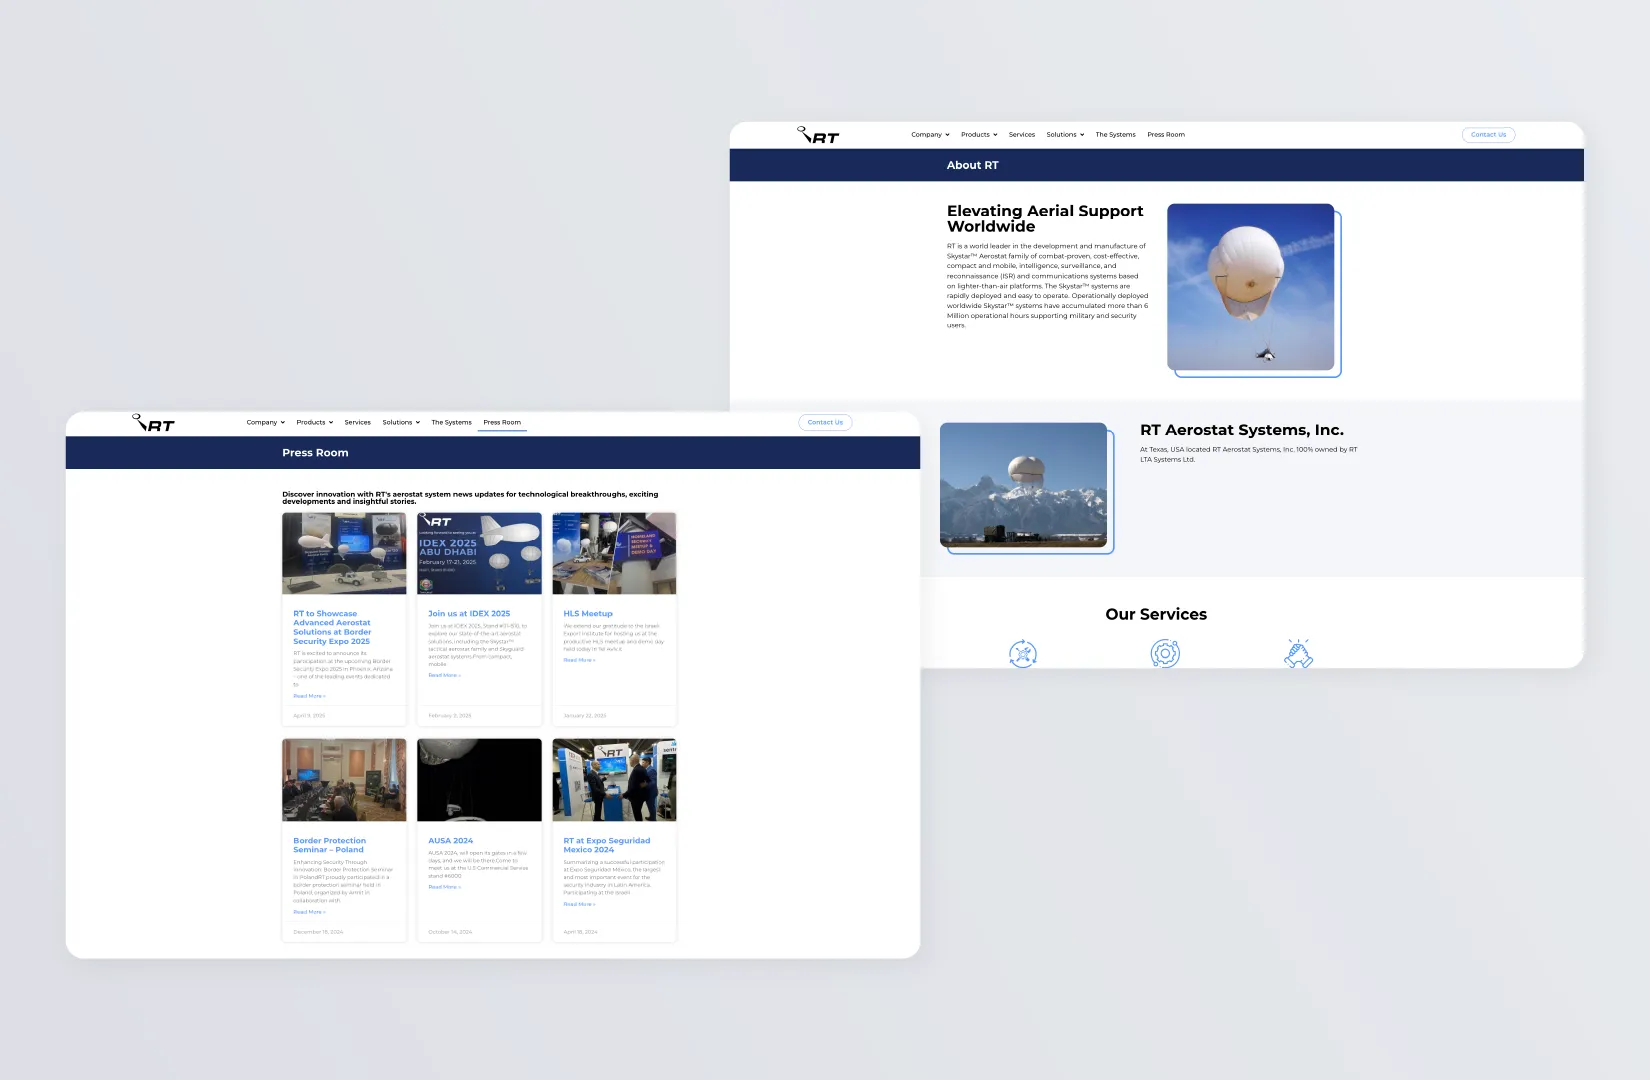Click Contact Us on the About RT page
The height and width of the screenshot is (1080, 1650).
(1488, 134)
